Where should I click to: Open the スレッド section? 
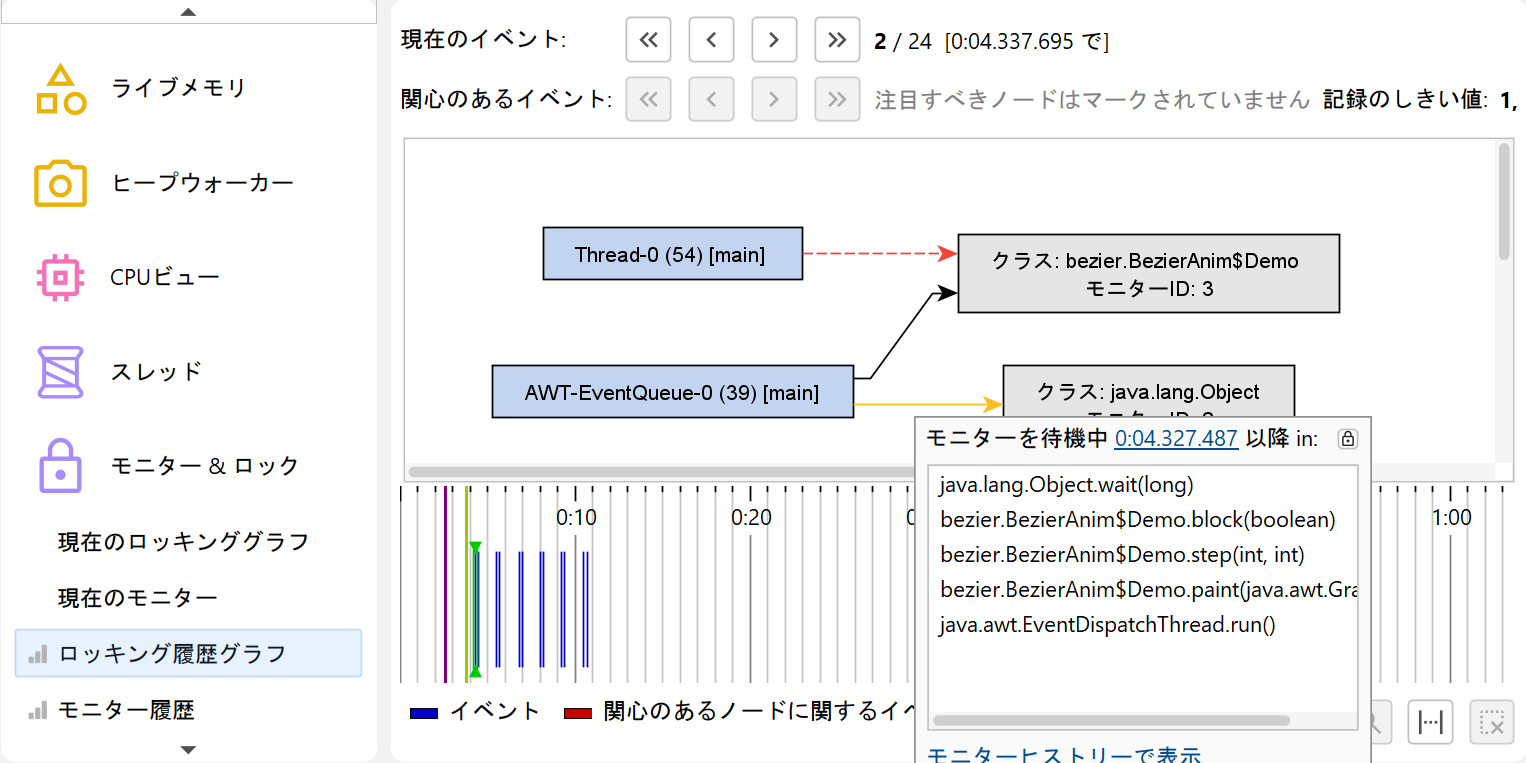pyautogui.click(x=156, y=371)
